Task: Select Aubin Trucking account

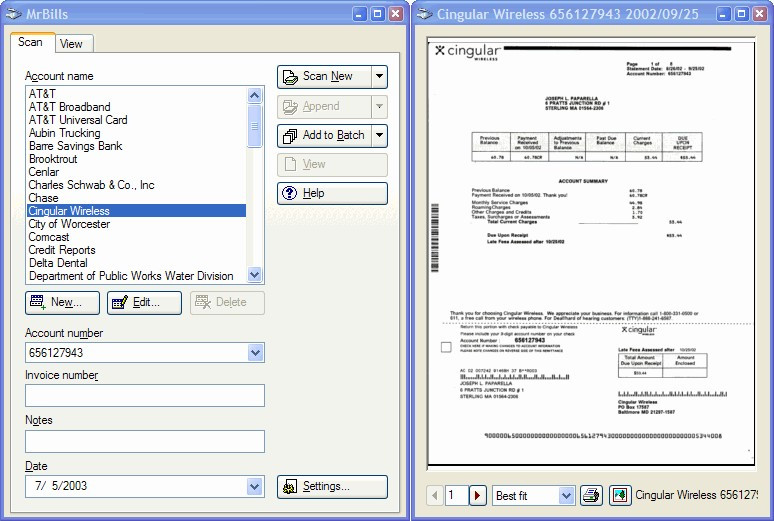Action: point(136,133)
